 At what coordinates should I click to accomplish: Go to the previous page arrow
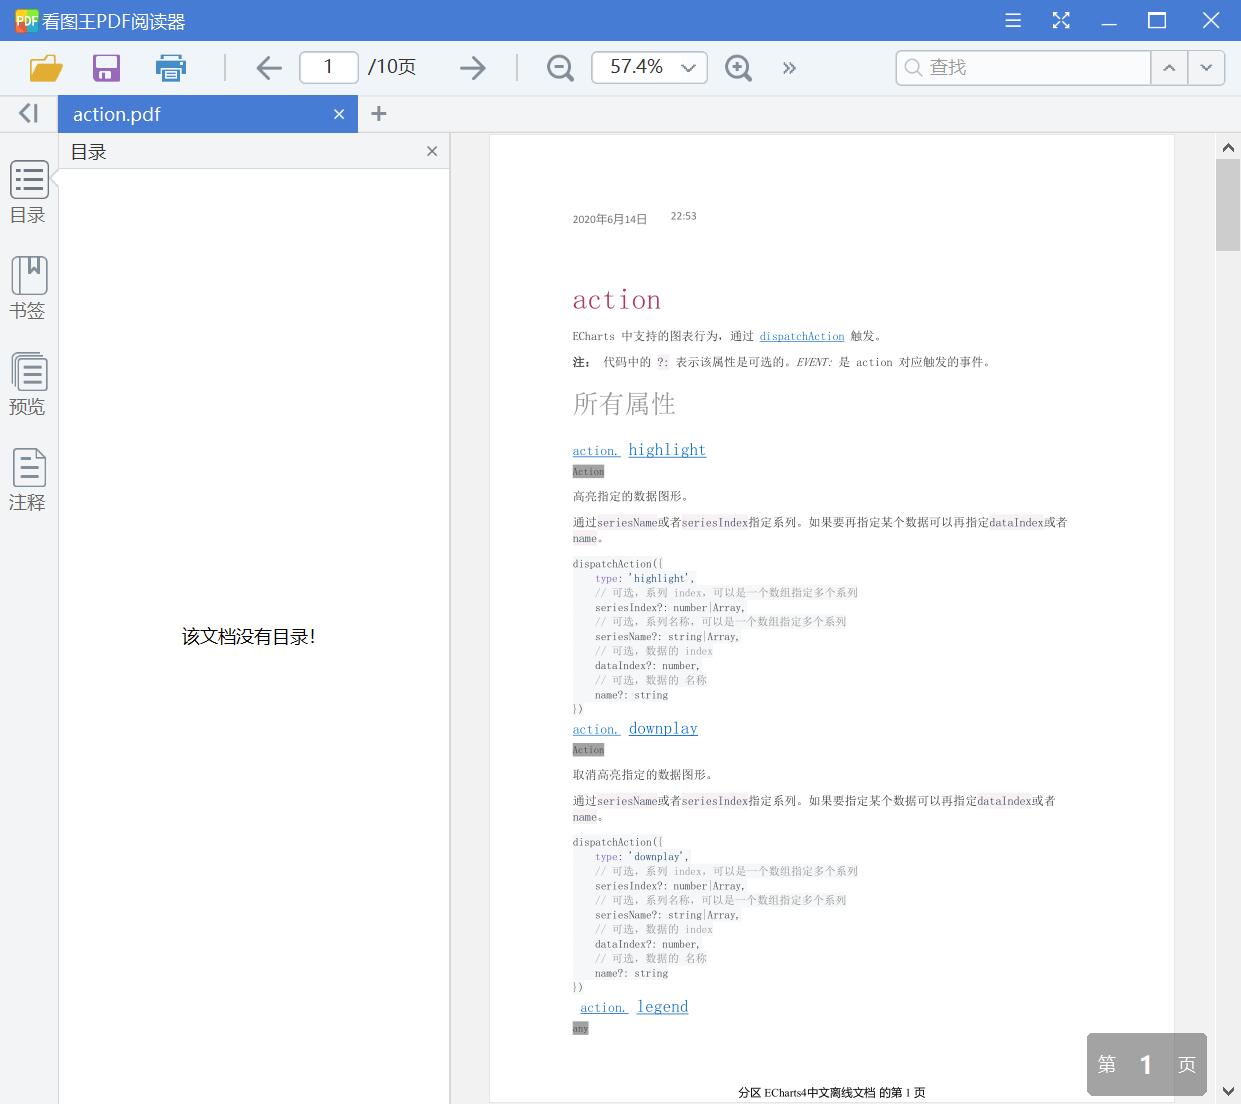268,67
